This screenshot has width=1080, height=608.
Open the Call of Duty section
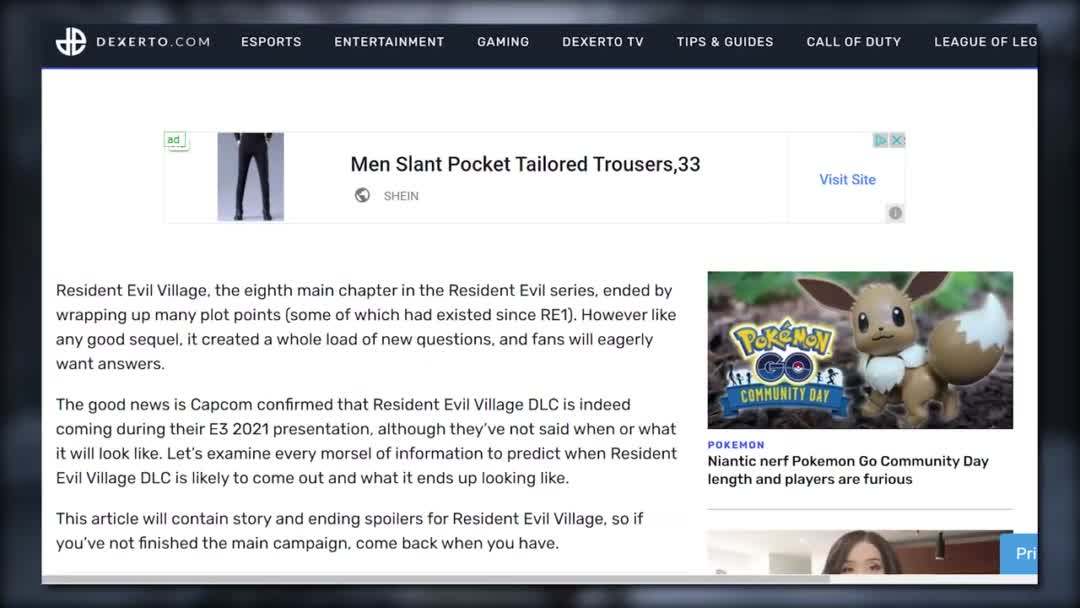(853, 42)
